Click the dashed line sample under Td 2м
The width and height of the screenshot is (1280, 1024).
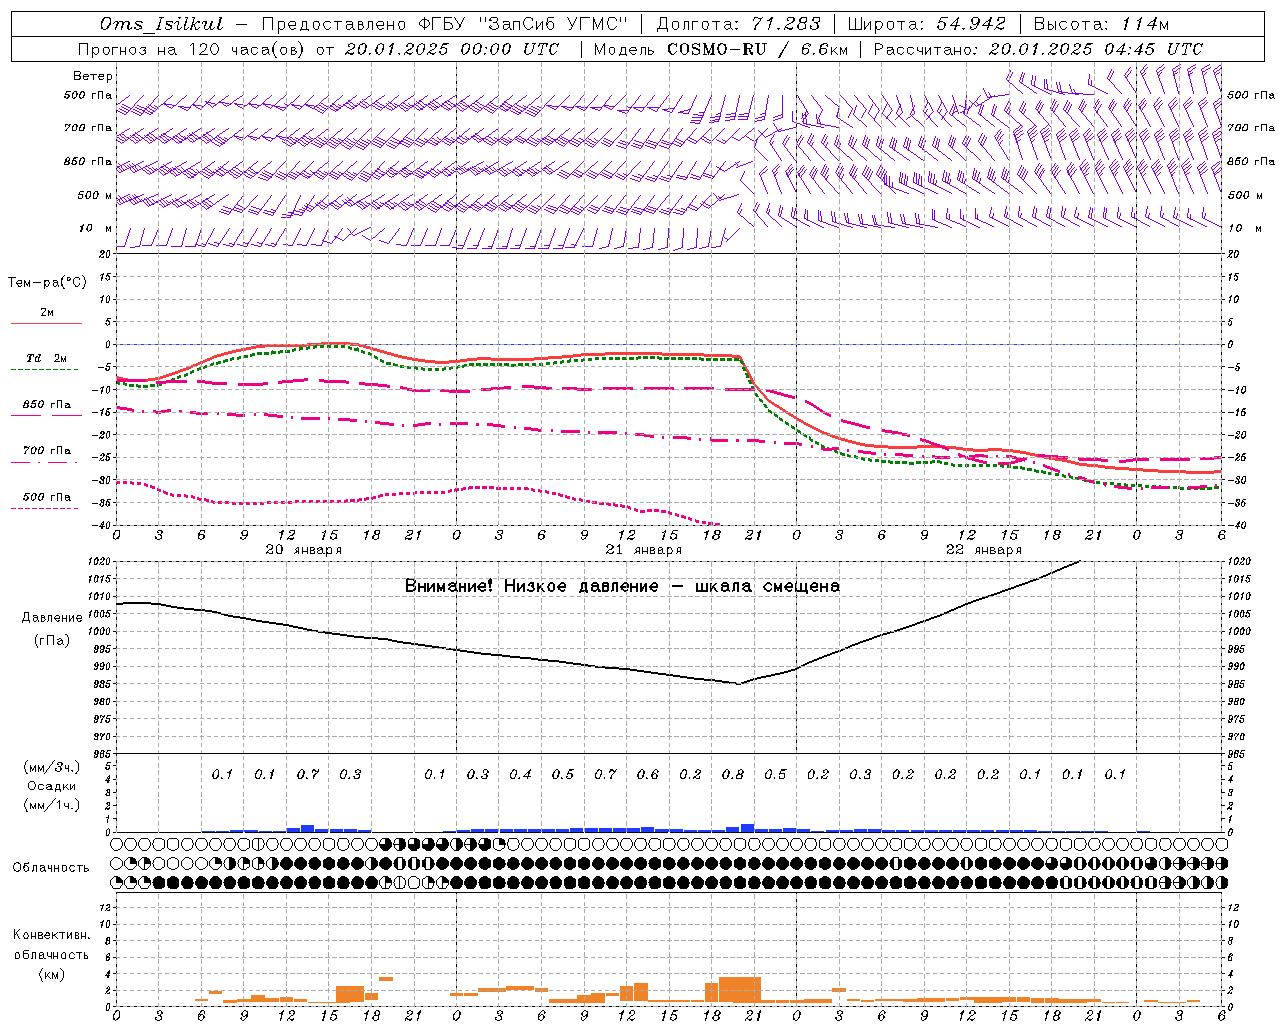point(45,369)
